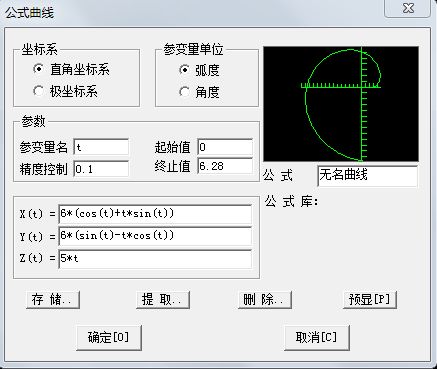The image size is (437, 369).
Task: Confirm with the 确定[O] button
Action: 109,338
